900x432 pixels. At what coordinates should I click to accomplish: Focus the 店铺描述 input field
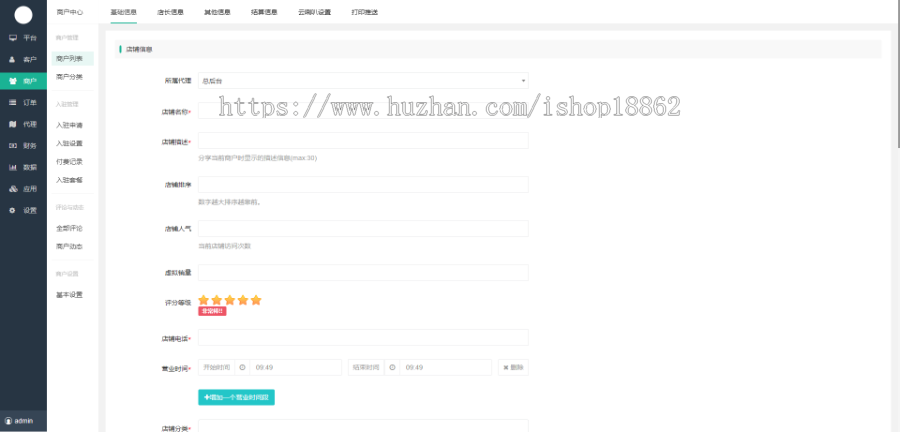pyautogui.click(x=363, y=141)
